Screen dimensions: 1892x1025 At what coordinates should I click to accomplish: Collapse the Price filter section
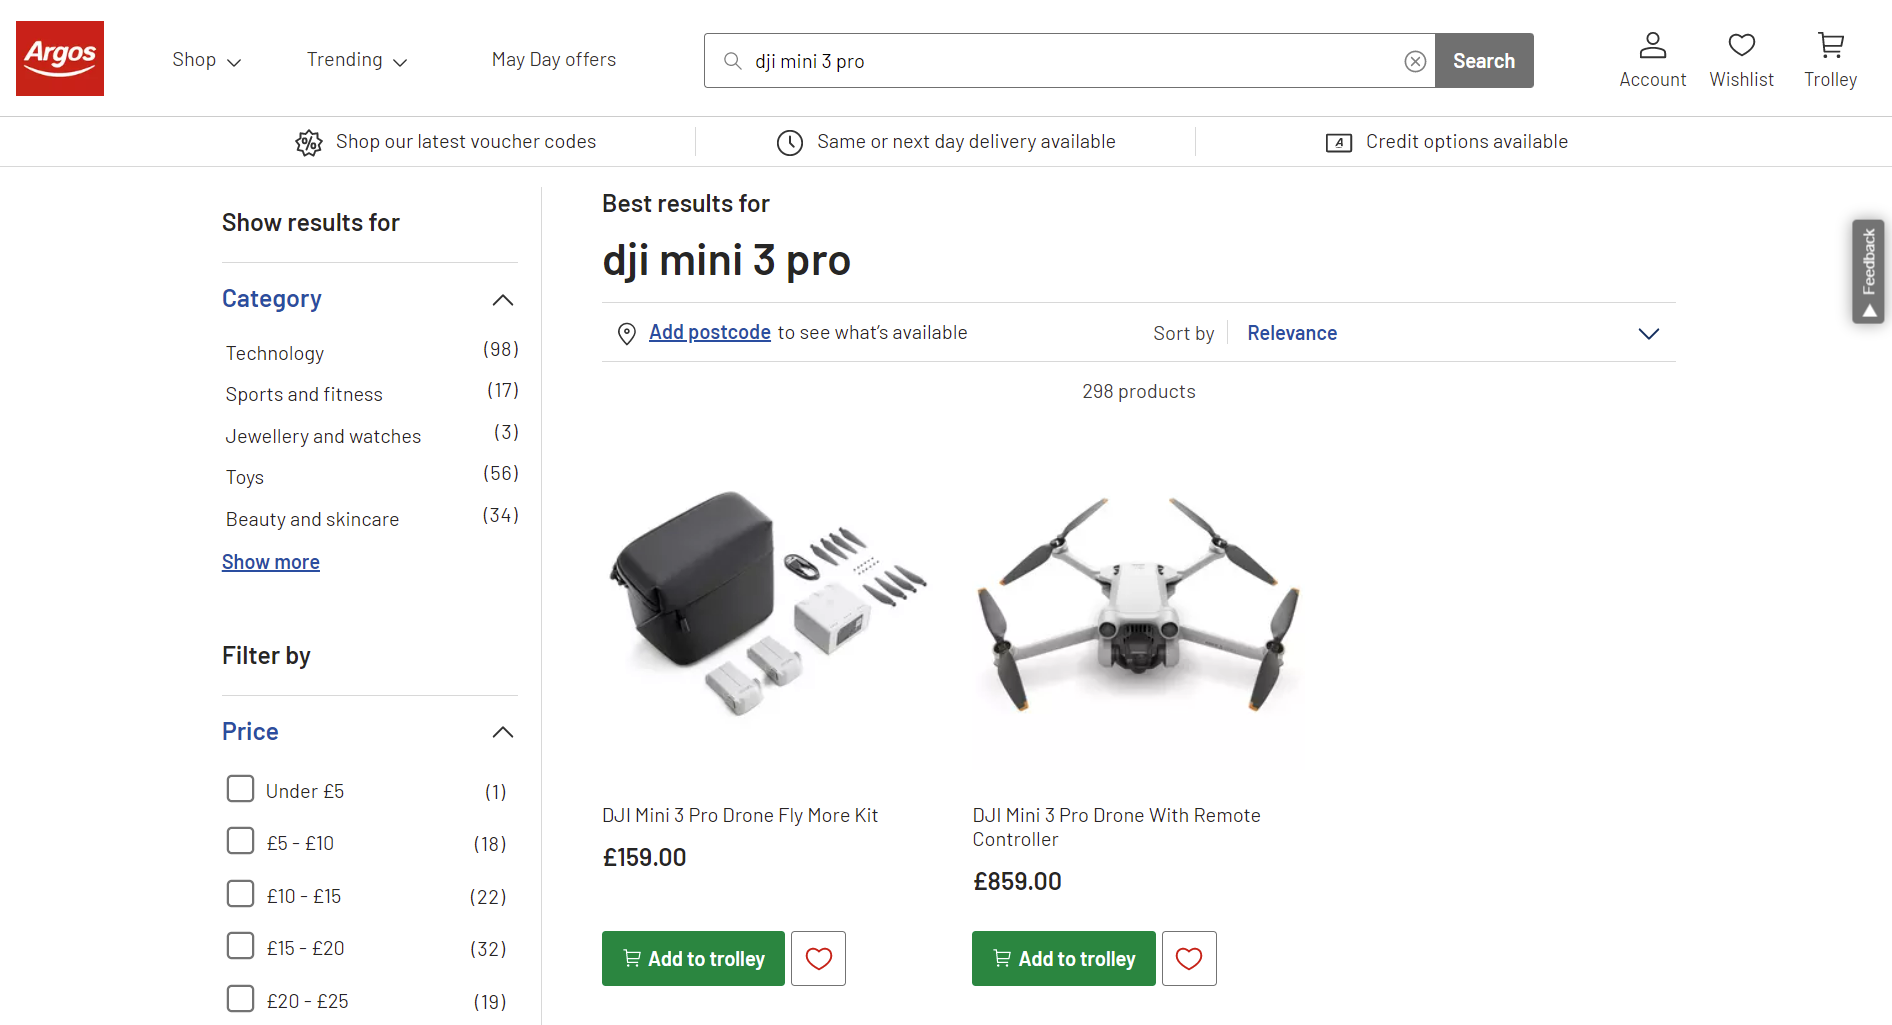pyautogui.click(x=503, y=732)
